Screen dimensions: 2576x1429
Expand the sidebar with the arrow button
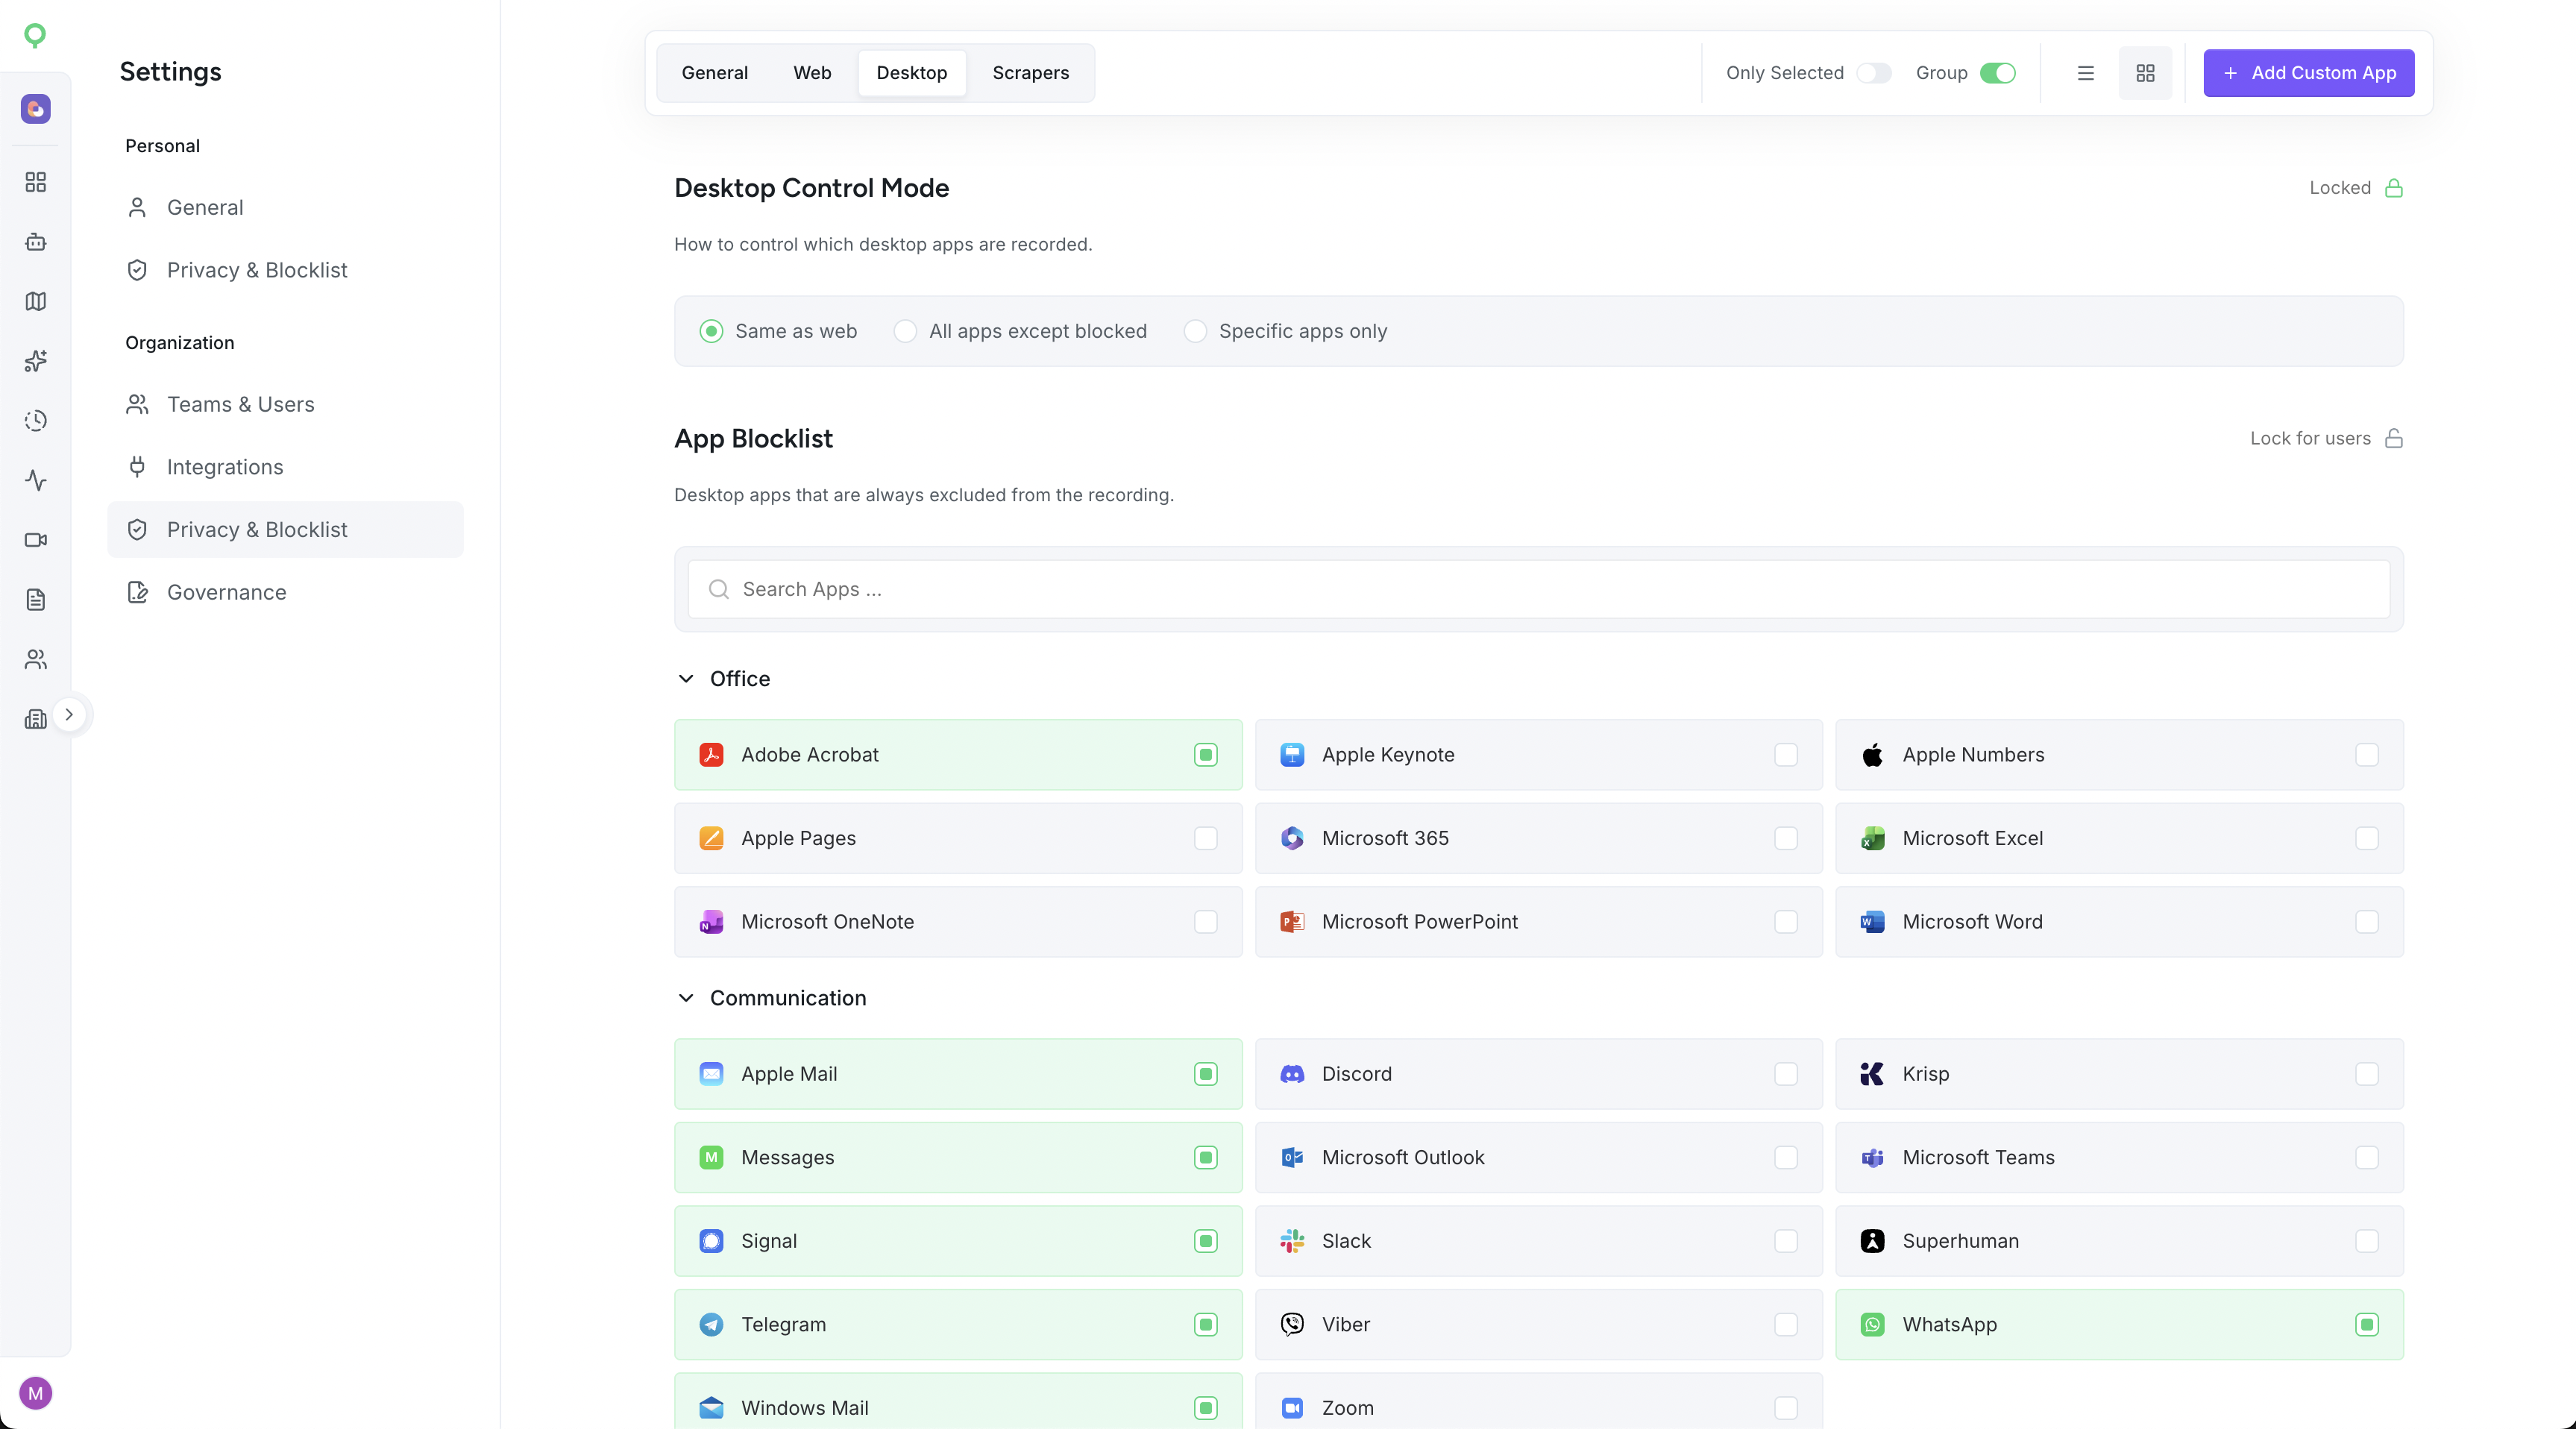[x=69, y=715]
